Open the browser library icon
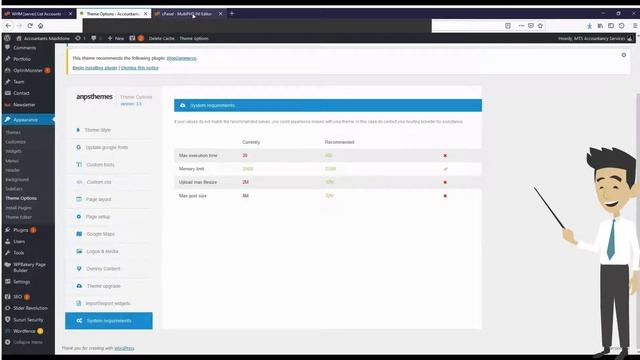Image resolution: width=640 pixels, height=360 pixels. [600, 25]
